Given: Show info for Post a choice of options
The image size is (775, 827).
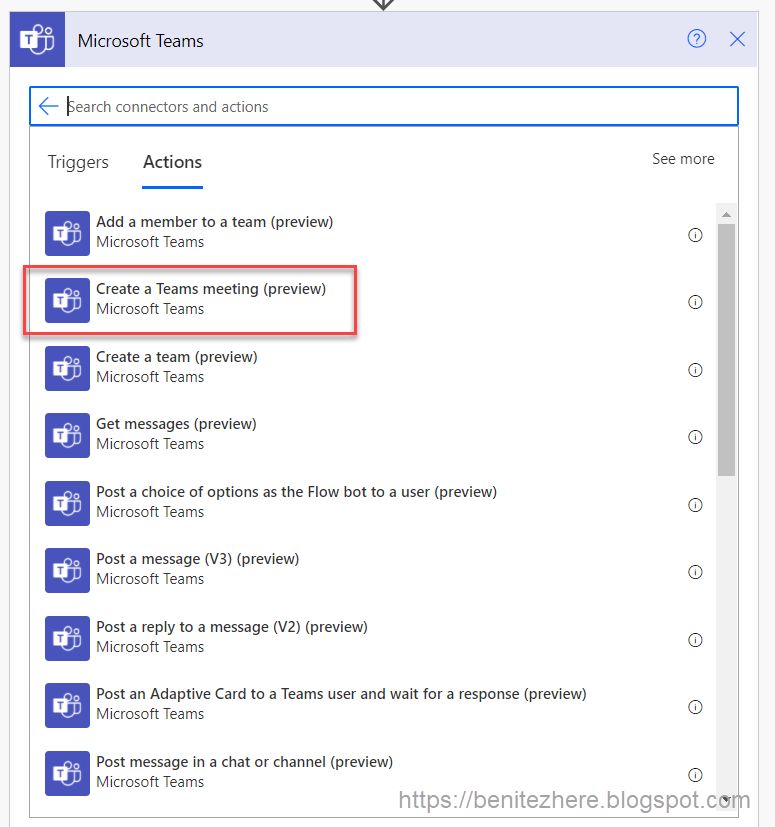Looking at the screenshot, I should pyautogui.click(x=695, y=505).
